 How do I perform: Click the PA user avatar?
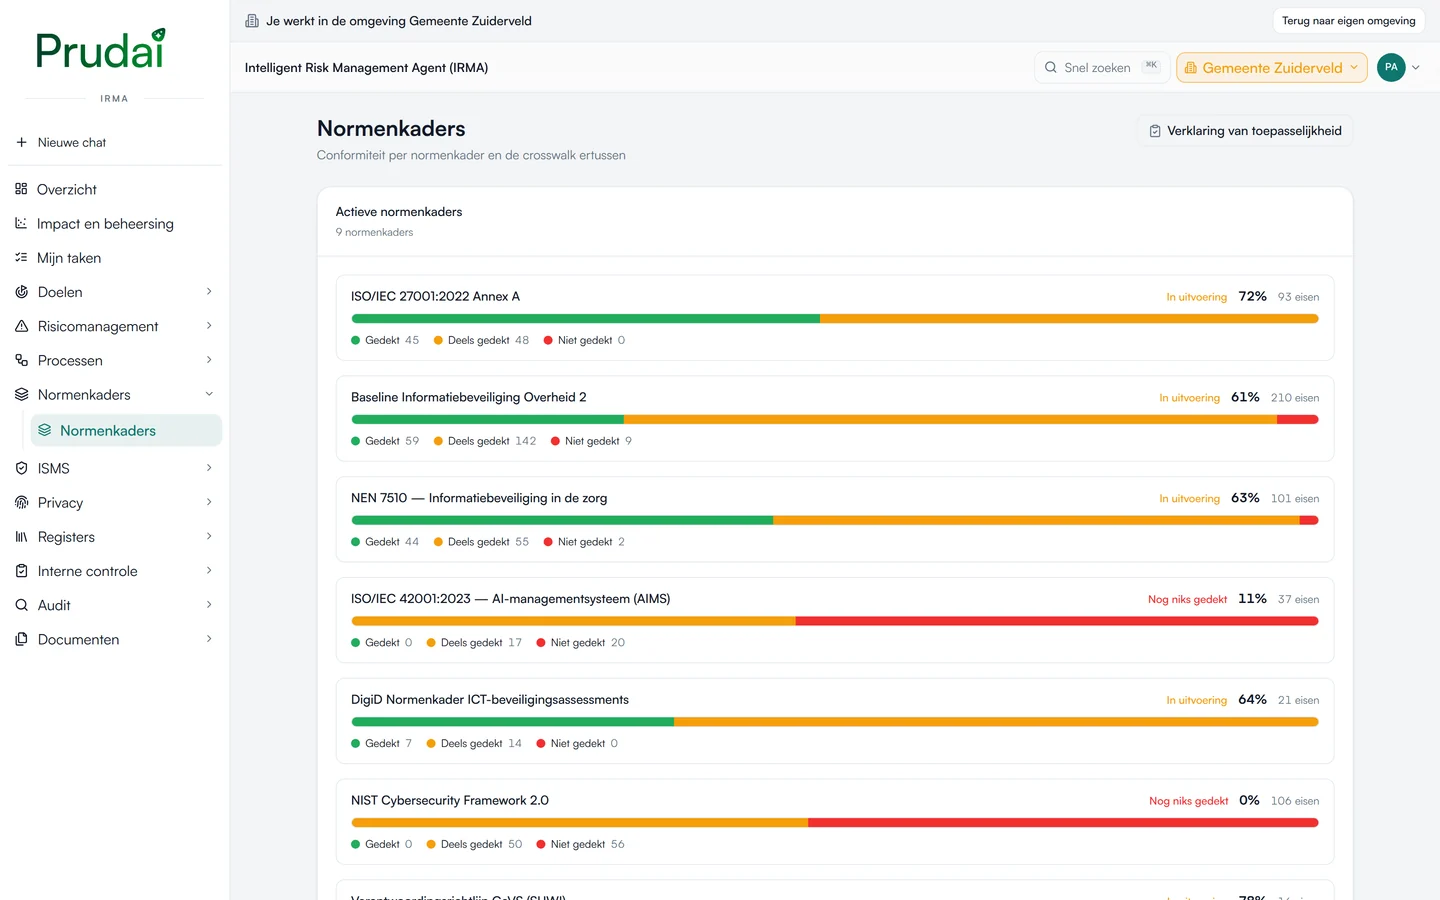[1391, 67]
